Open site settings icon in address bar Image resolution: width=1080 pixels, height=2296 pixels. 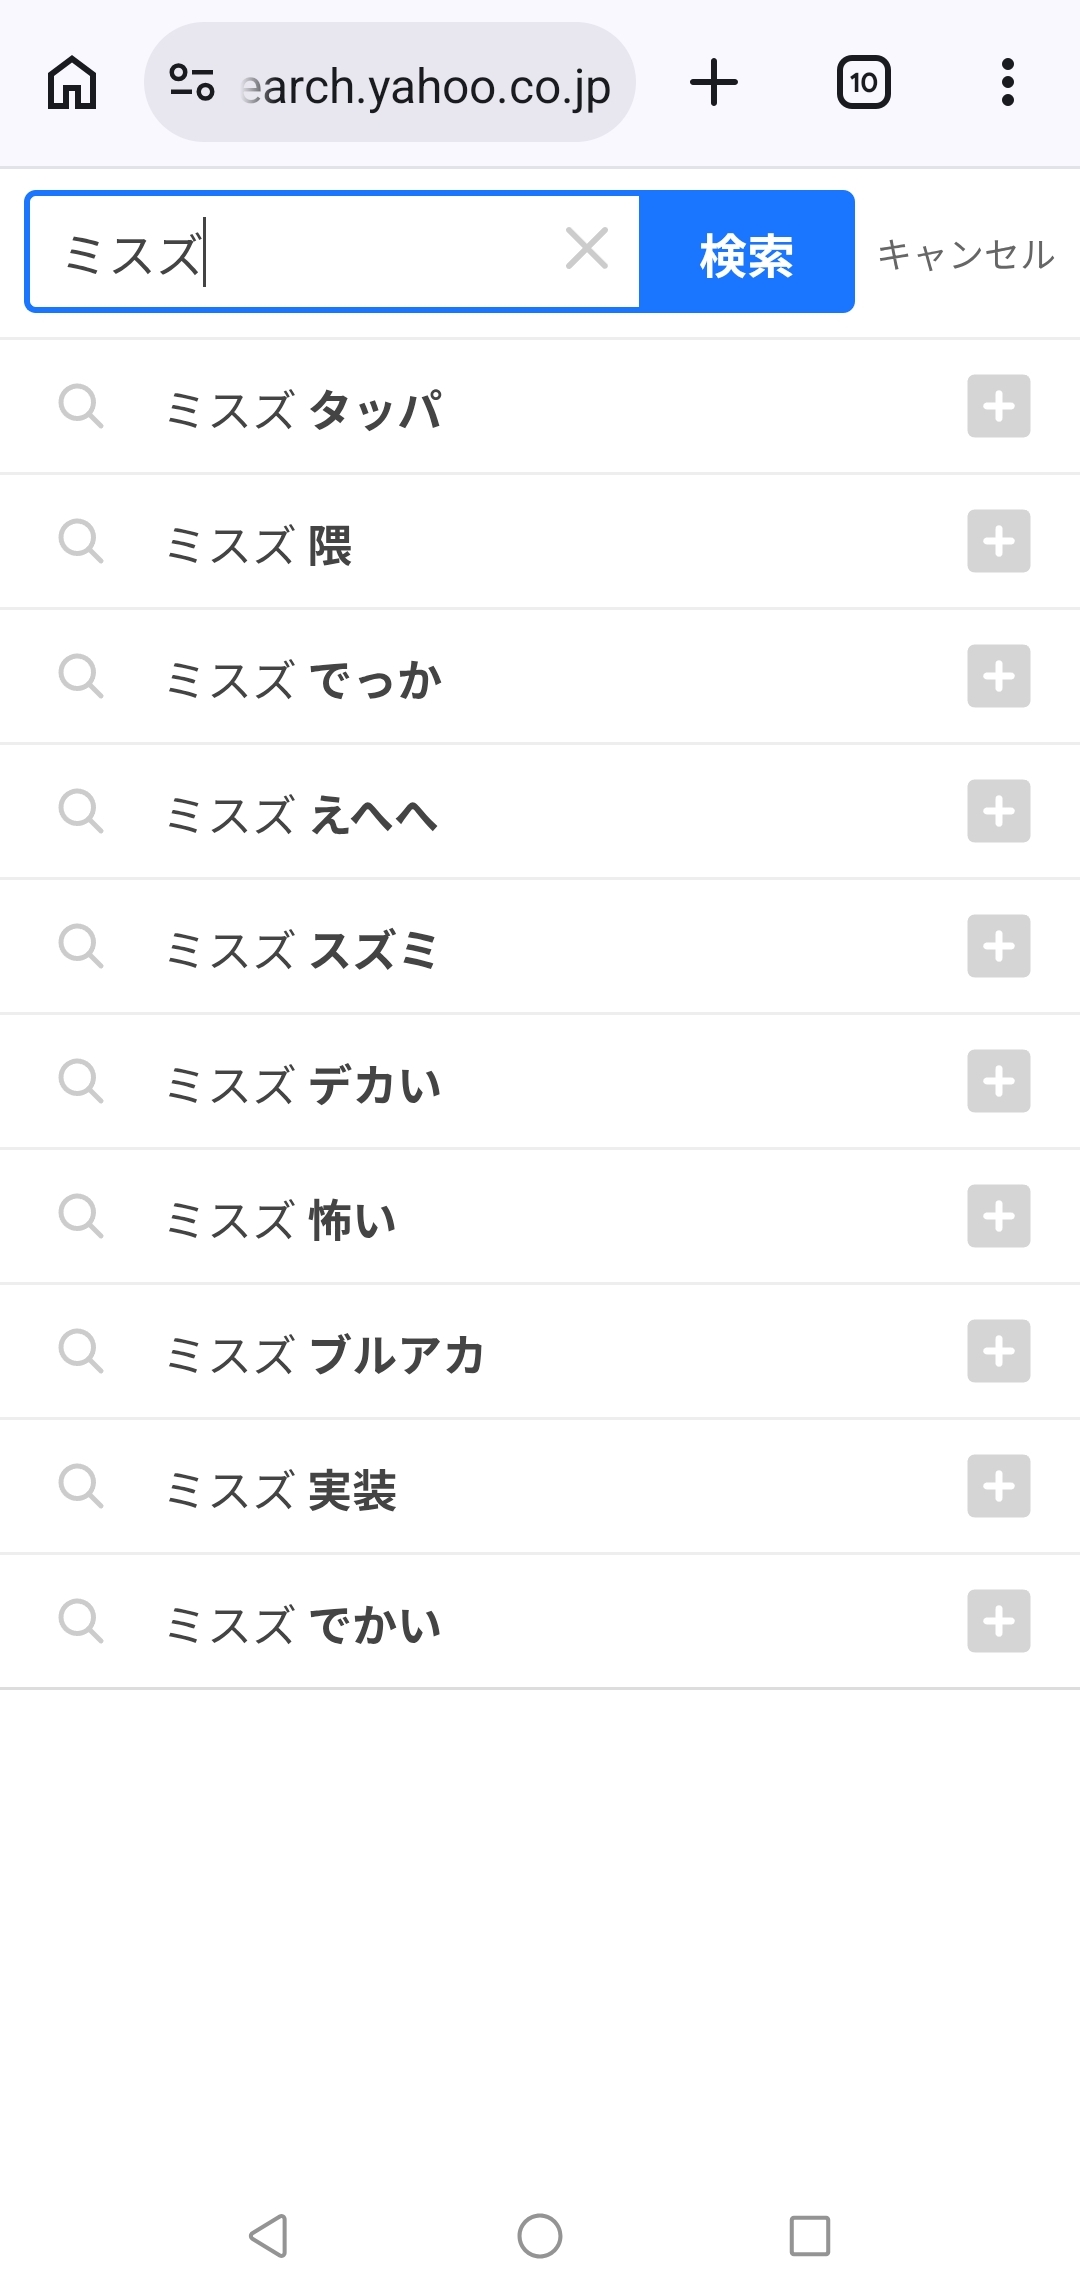click(x=192, y=83)
